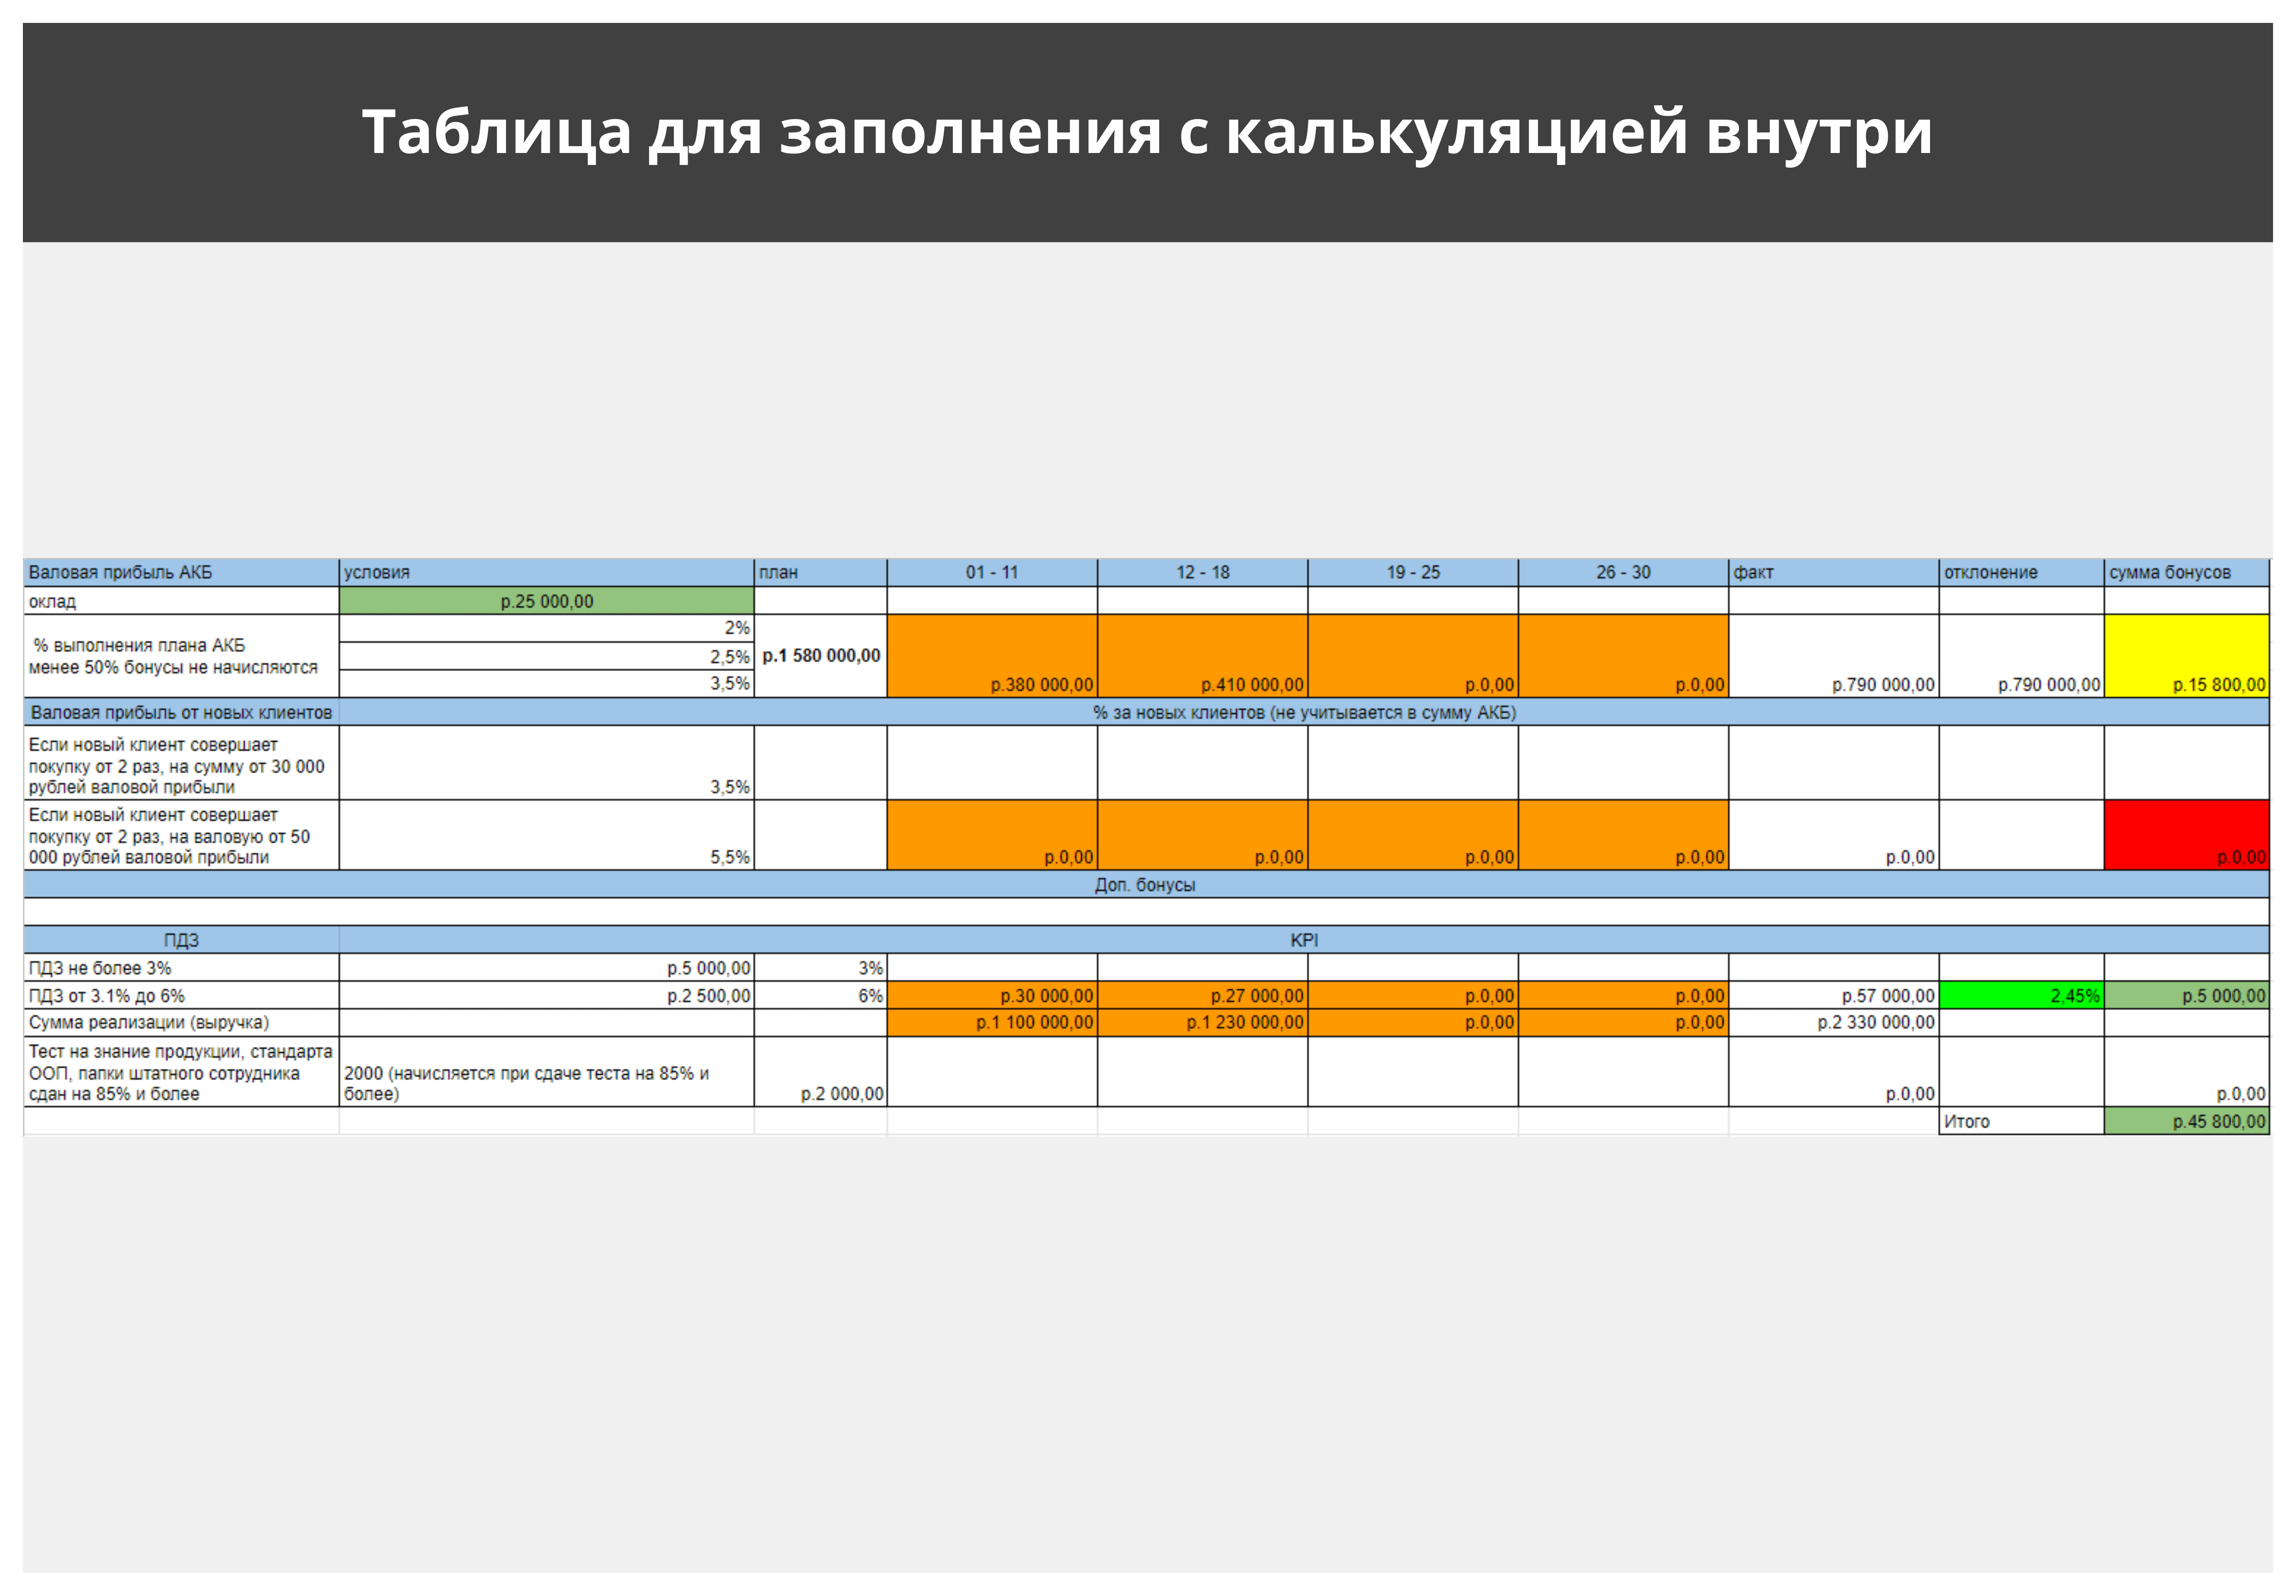Select the 01 - 11 column header
Screen dimensions: 2296x1596
coord(991,572)
